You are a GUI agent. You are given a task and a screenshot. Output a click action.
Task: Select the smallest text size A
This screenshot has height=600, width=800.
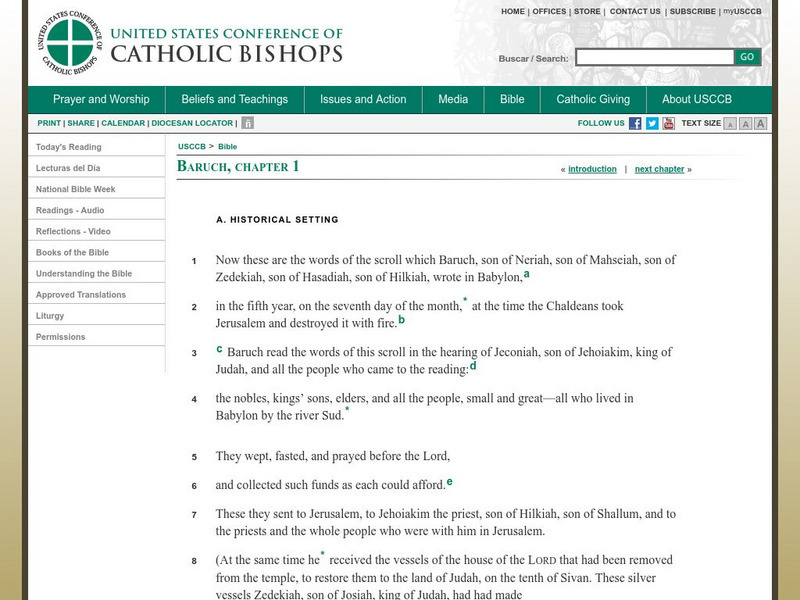click(x=728, y=124)
